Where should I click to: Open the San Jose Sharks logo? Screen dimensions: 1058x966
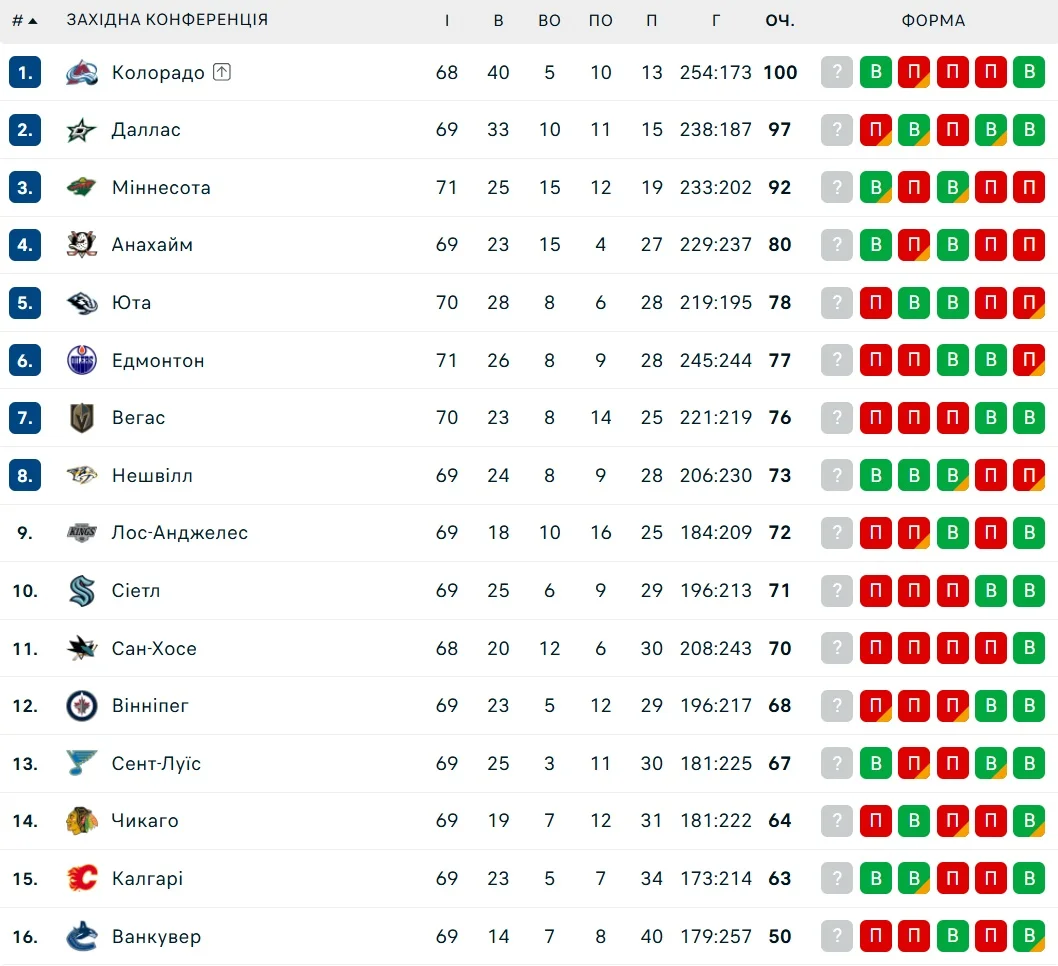click(82, 648)
